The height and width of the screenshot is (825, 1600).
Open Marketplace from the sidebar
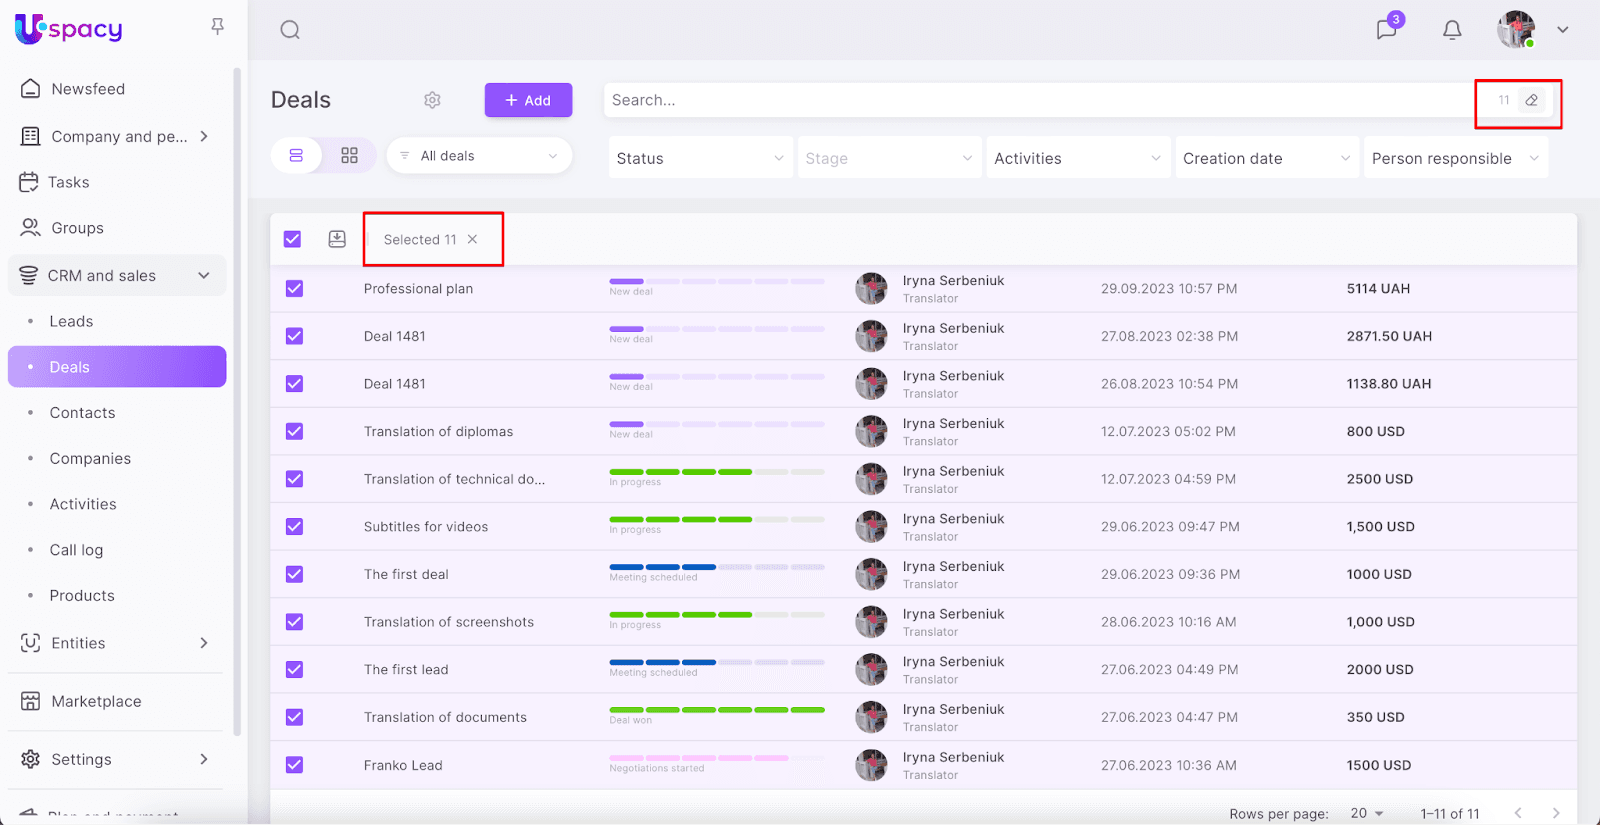pyautogui.click(x=96, y=701)
